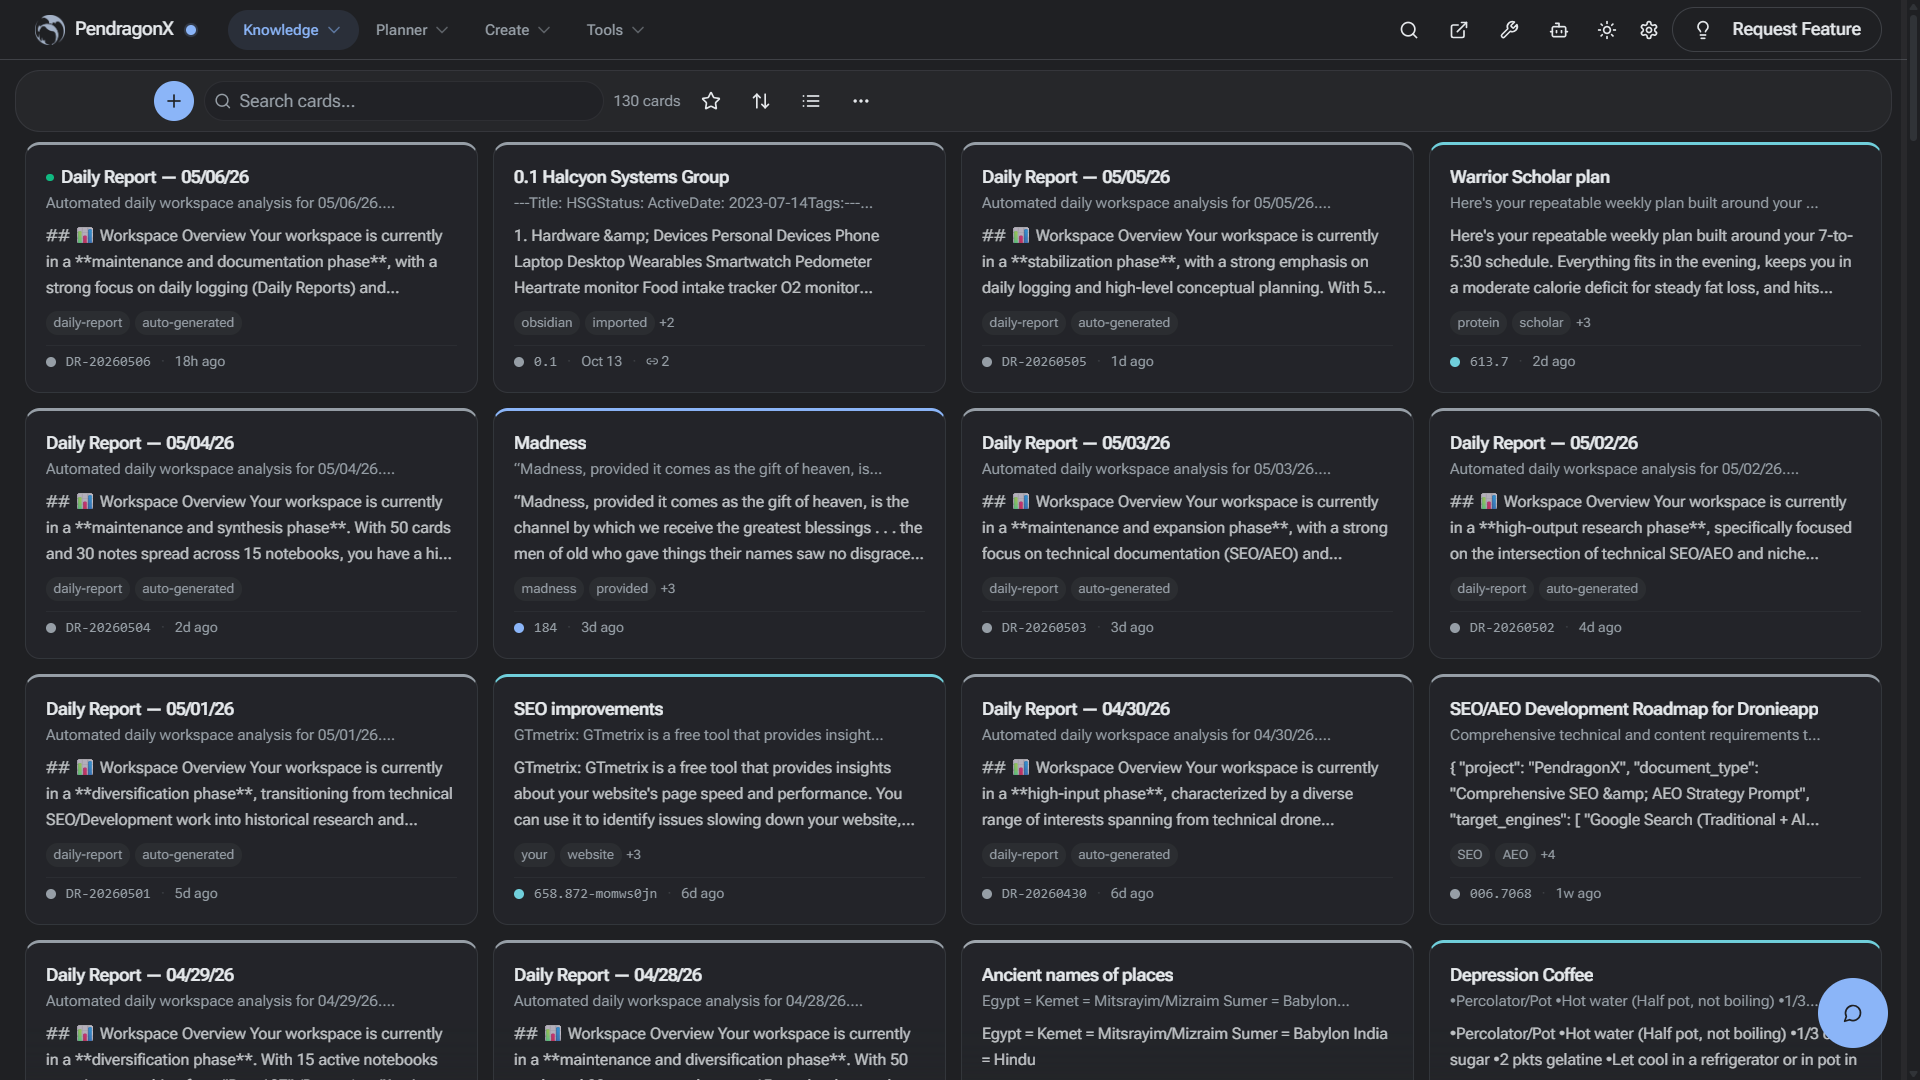Click card ID DR-20260506
Viewport: 1920px width, 1080px height.
(x=108, y=362)
